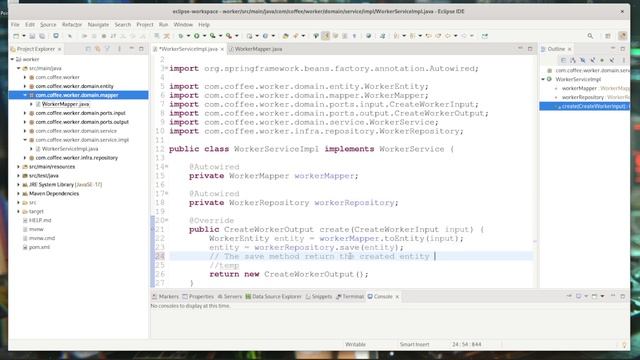
Task: Open Project Explorer filter icon
Action: [108, 49]
